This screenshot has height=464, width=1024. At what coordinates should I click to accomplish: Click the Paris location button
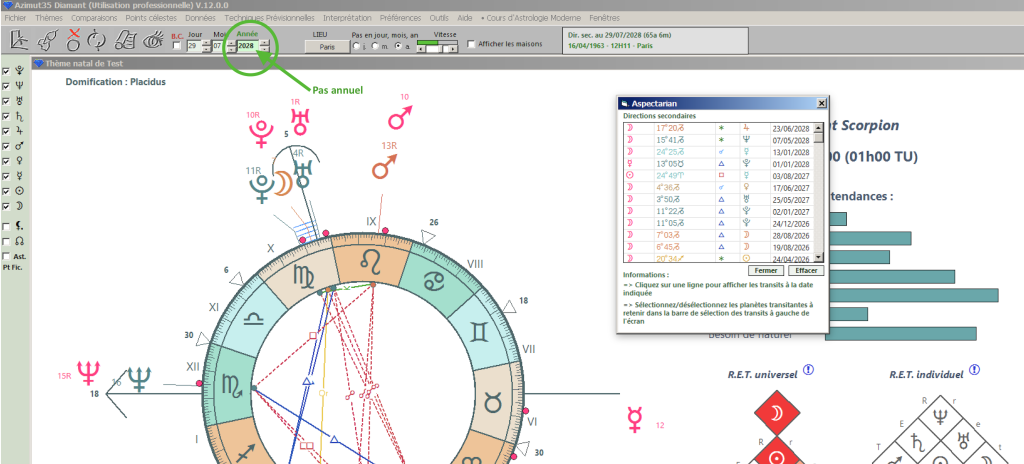(326, 46)
